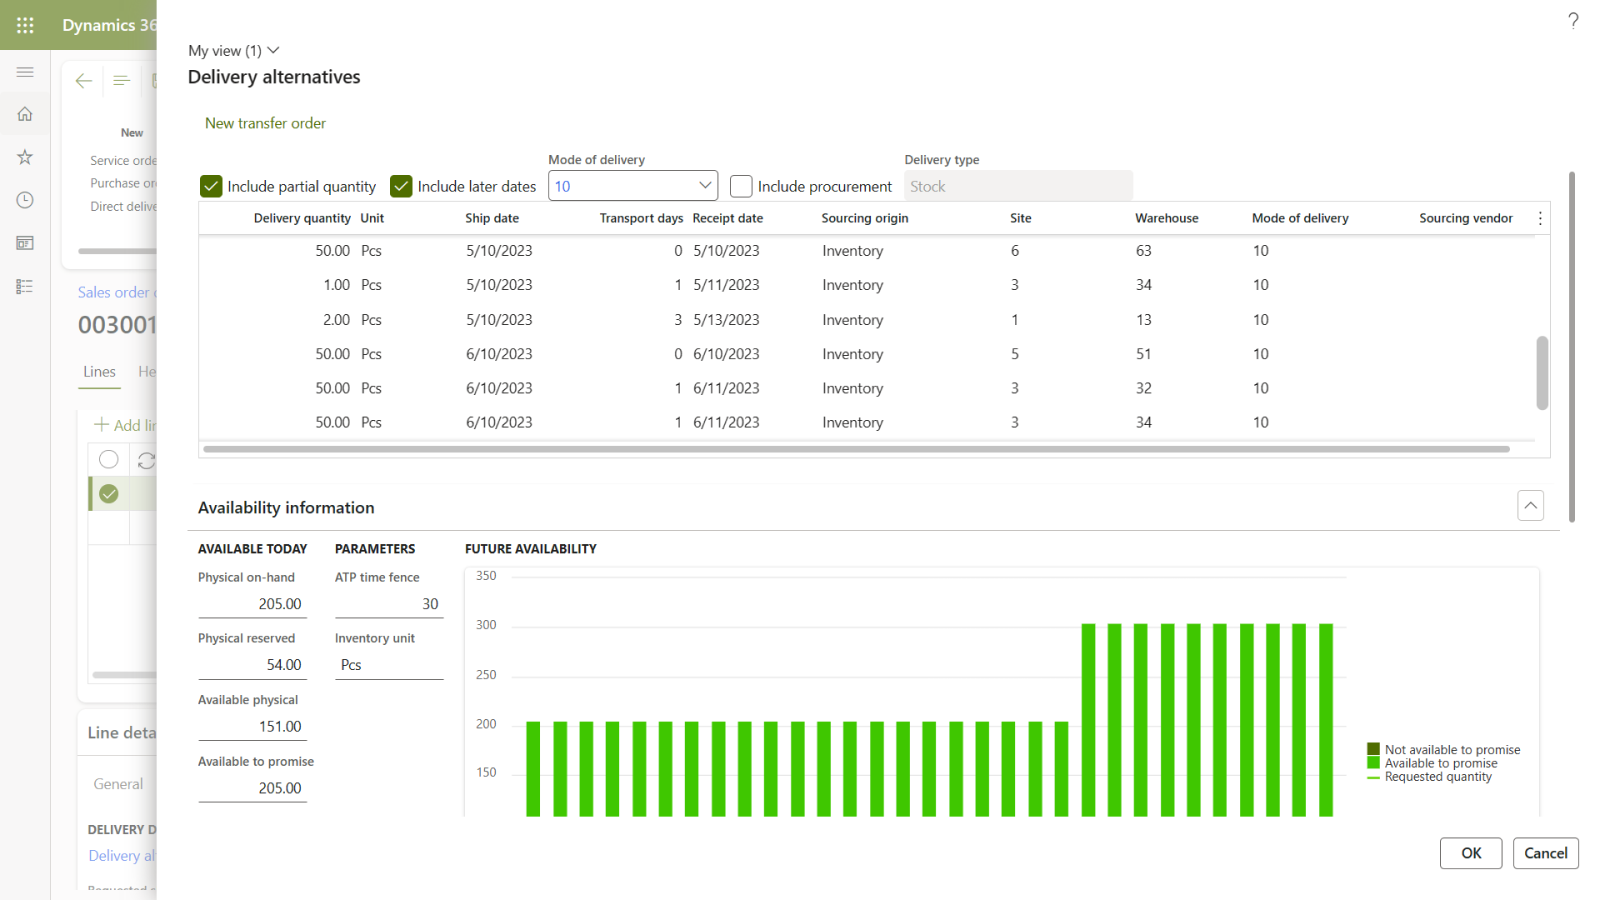1600x900 pixels.
Task: Uncheck Include later dates checkbox
Action: [x=401, y=187]
